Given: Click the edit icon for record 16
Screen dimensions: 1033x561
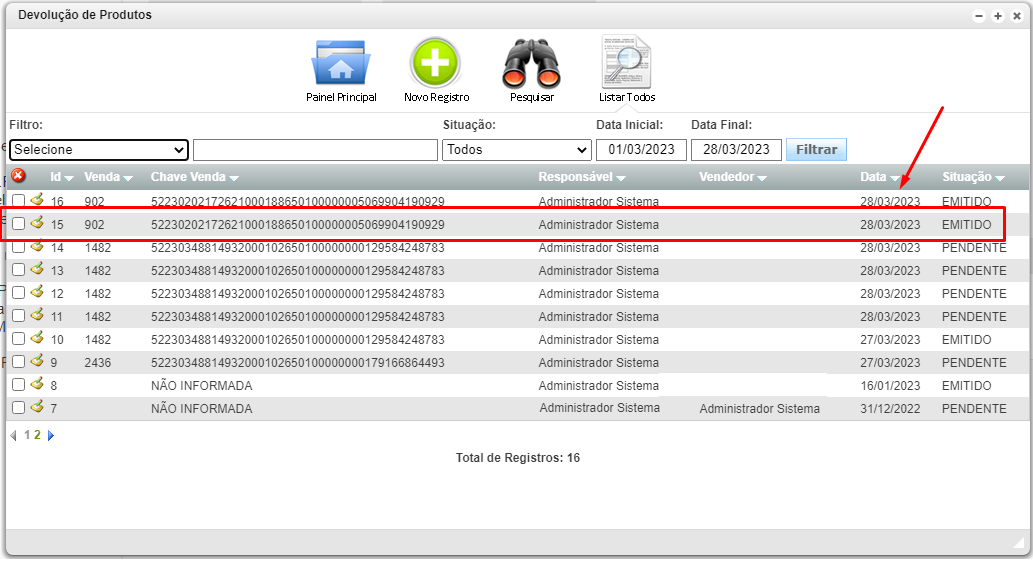Looking at the screenshot, I should click(x=37, y=201).
